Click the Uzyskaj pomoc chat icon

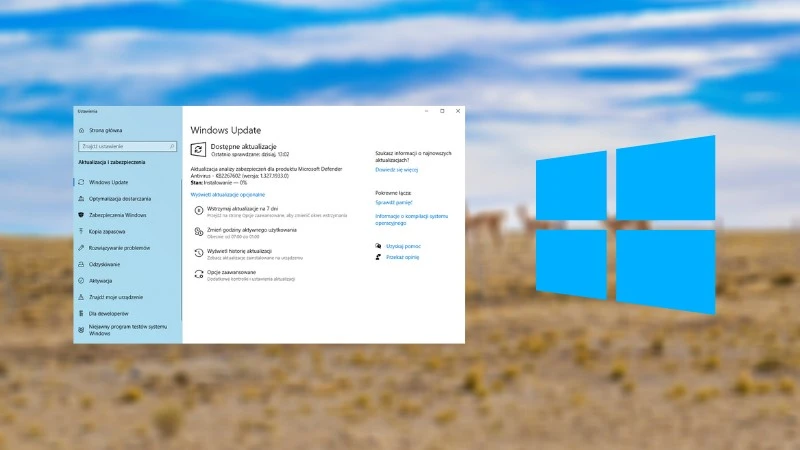coord(378,246)
